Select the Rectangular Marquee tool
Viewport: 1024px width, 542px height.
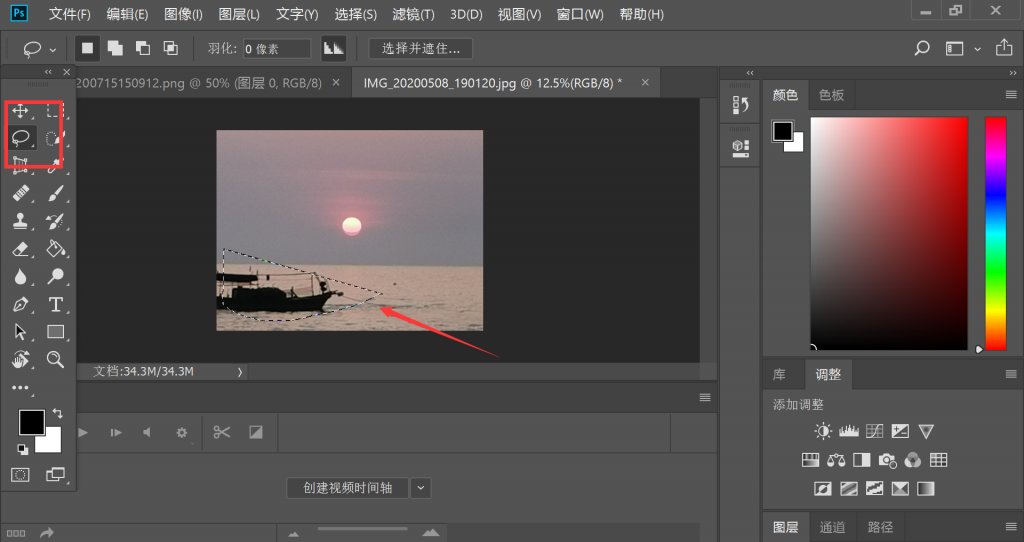(x=55, y=111)
